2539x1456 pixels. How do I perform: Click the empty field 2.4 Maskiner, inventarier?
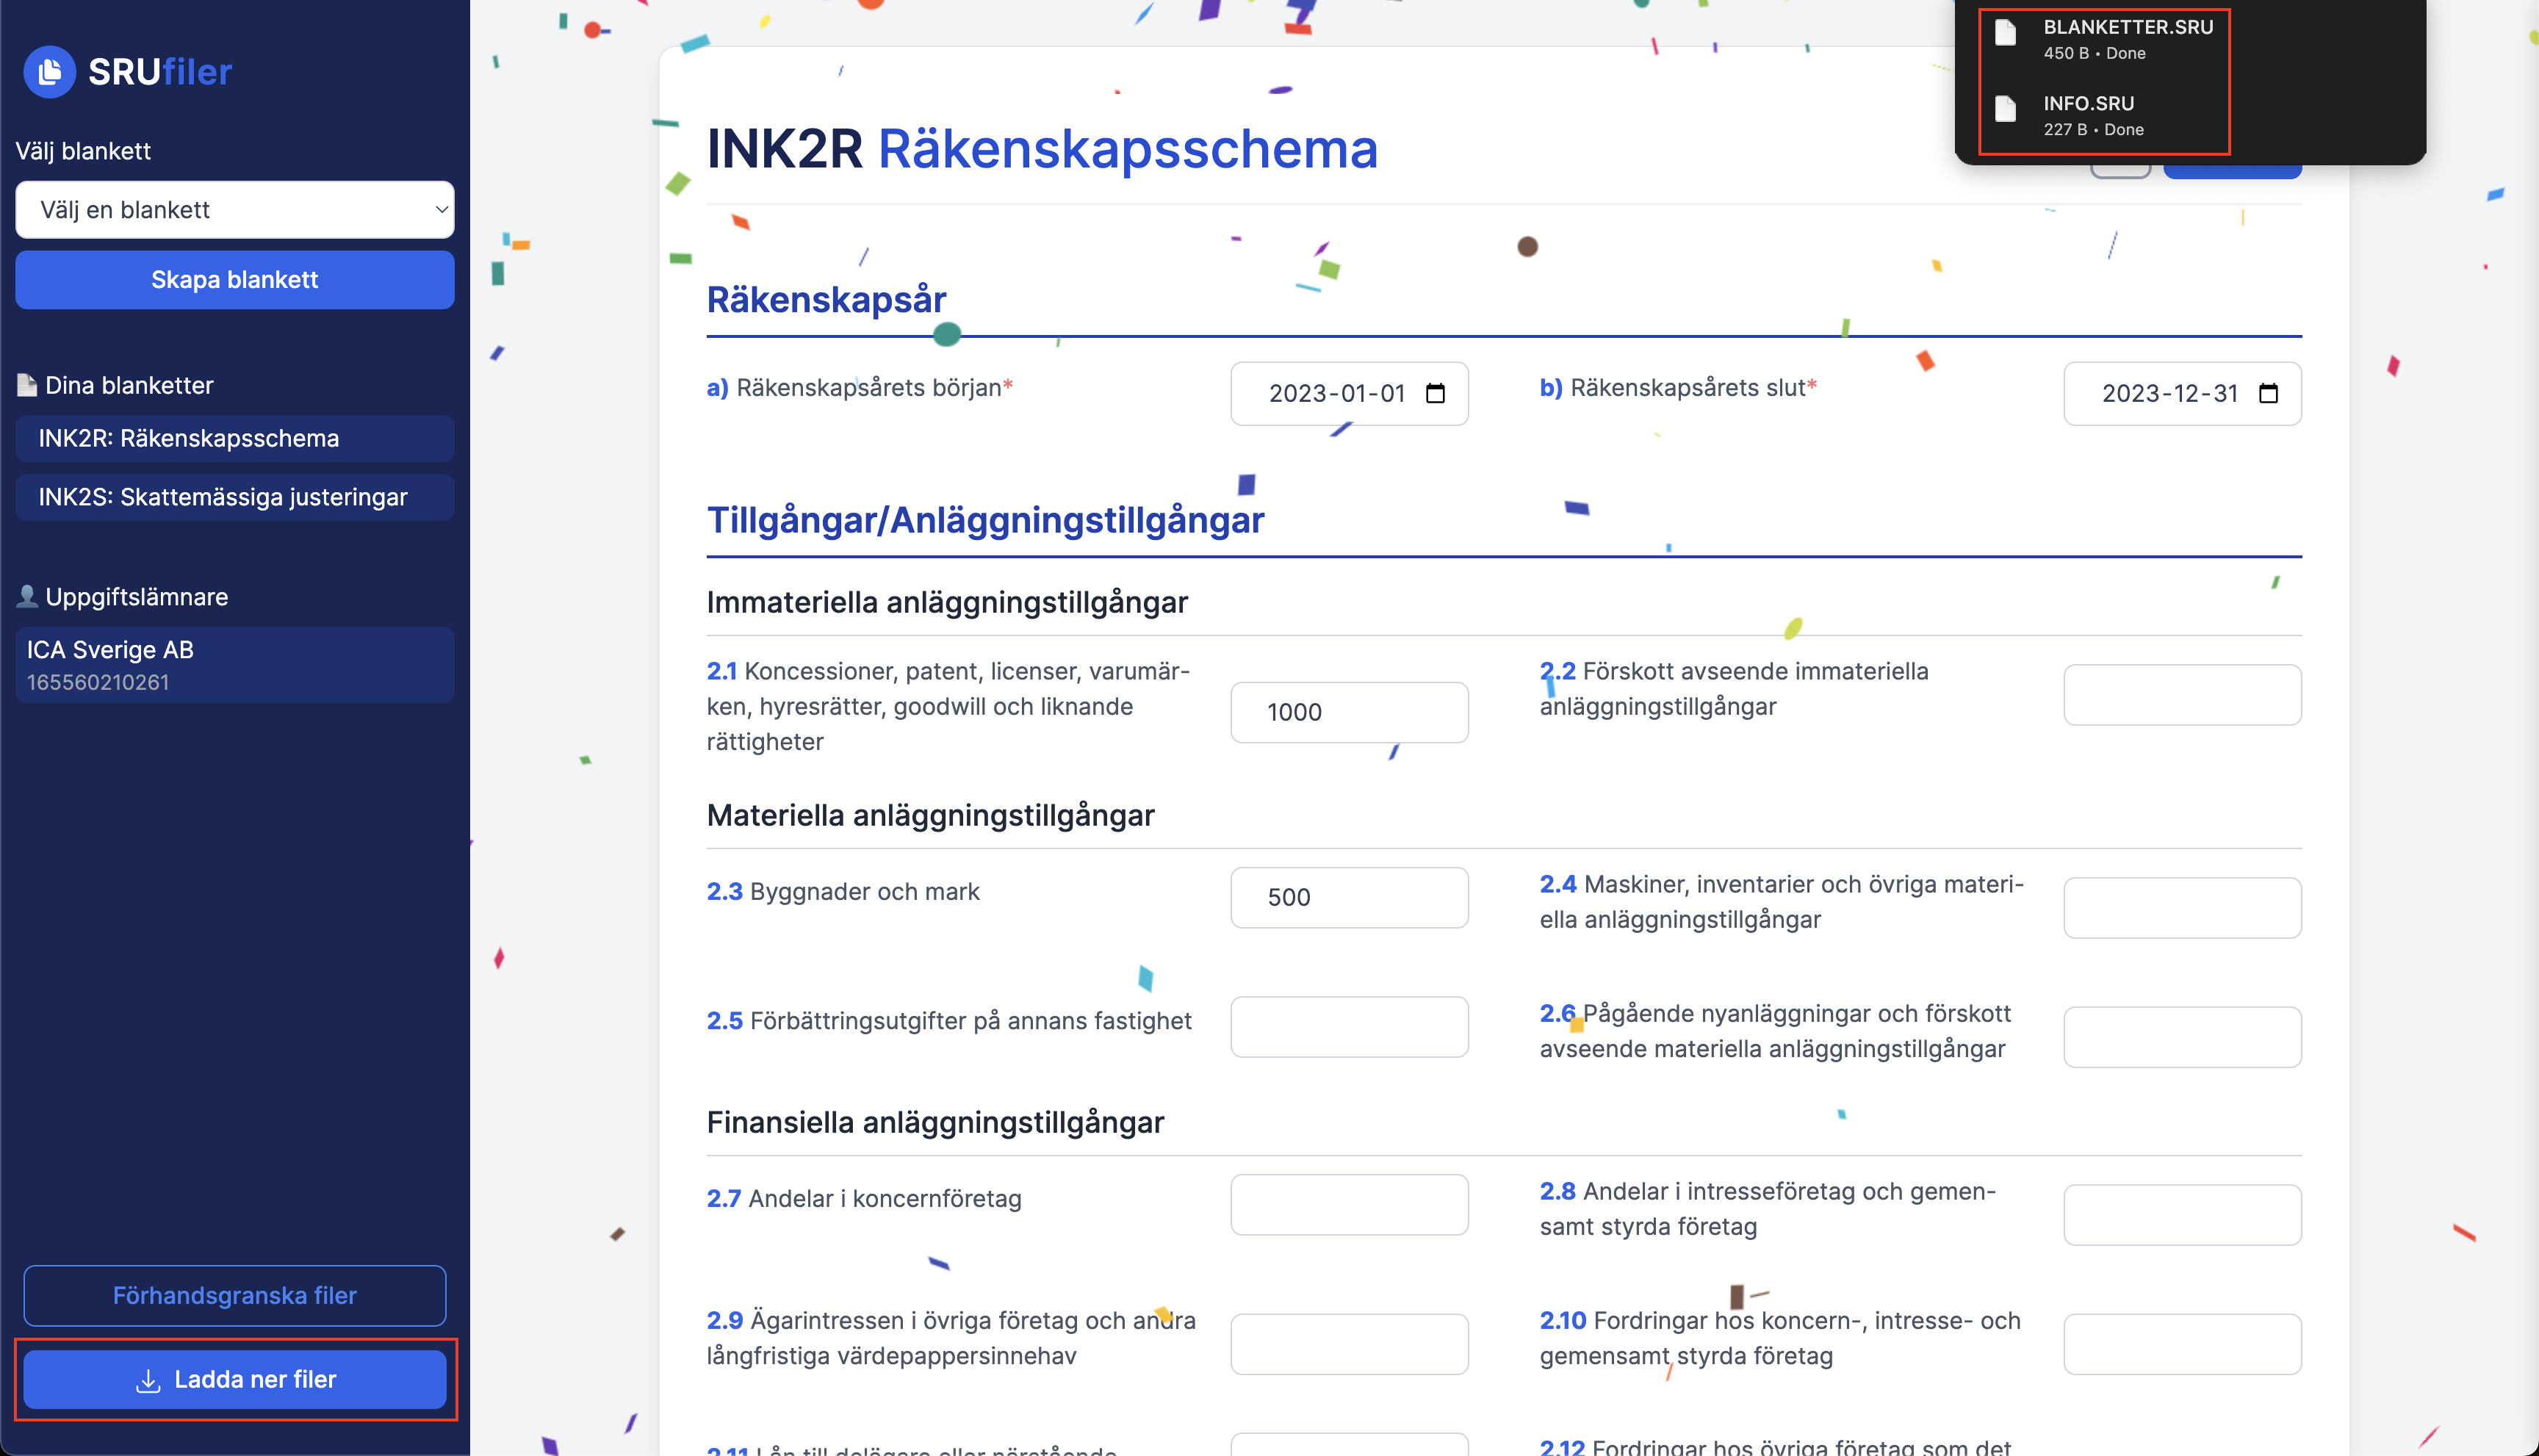(x=2182, y=908)
